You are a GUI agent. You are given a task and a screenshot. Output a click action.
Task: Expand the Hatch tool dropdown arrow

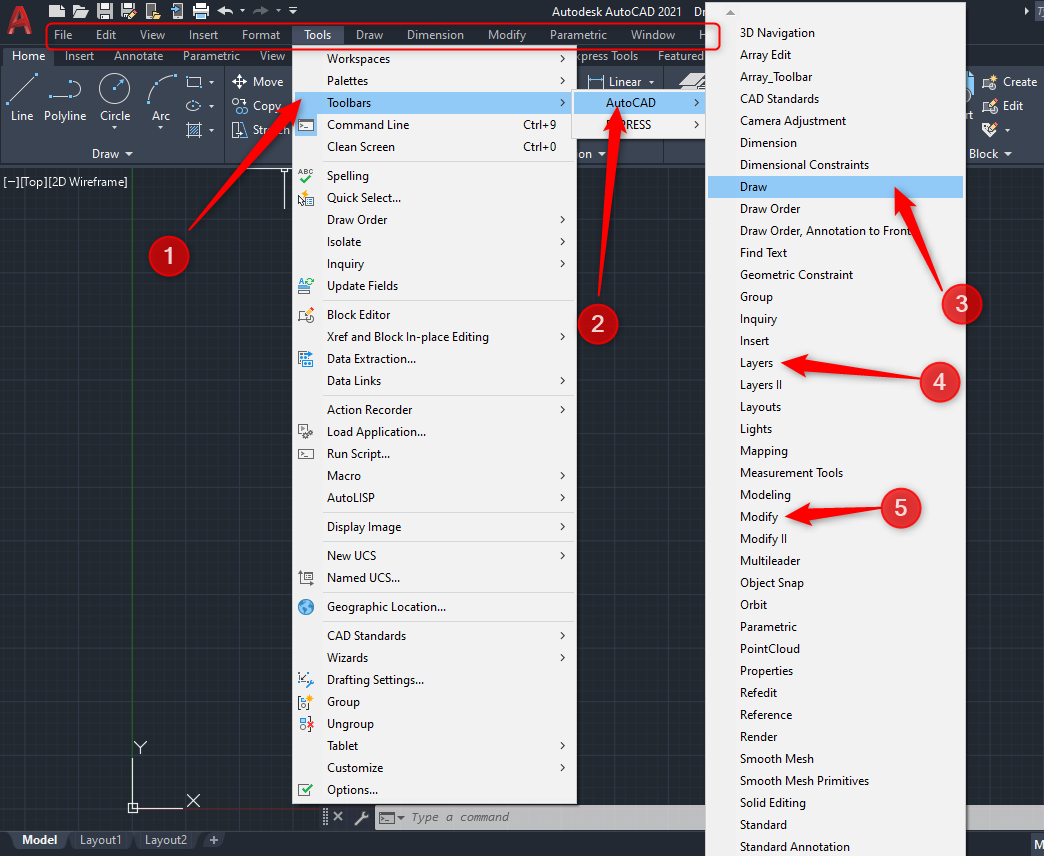click(x=212, y=130)
